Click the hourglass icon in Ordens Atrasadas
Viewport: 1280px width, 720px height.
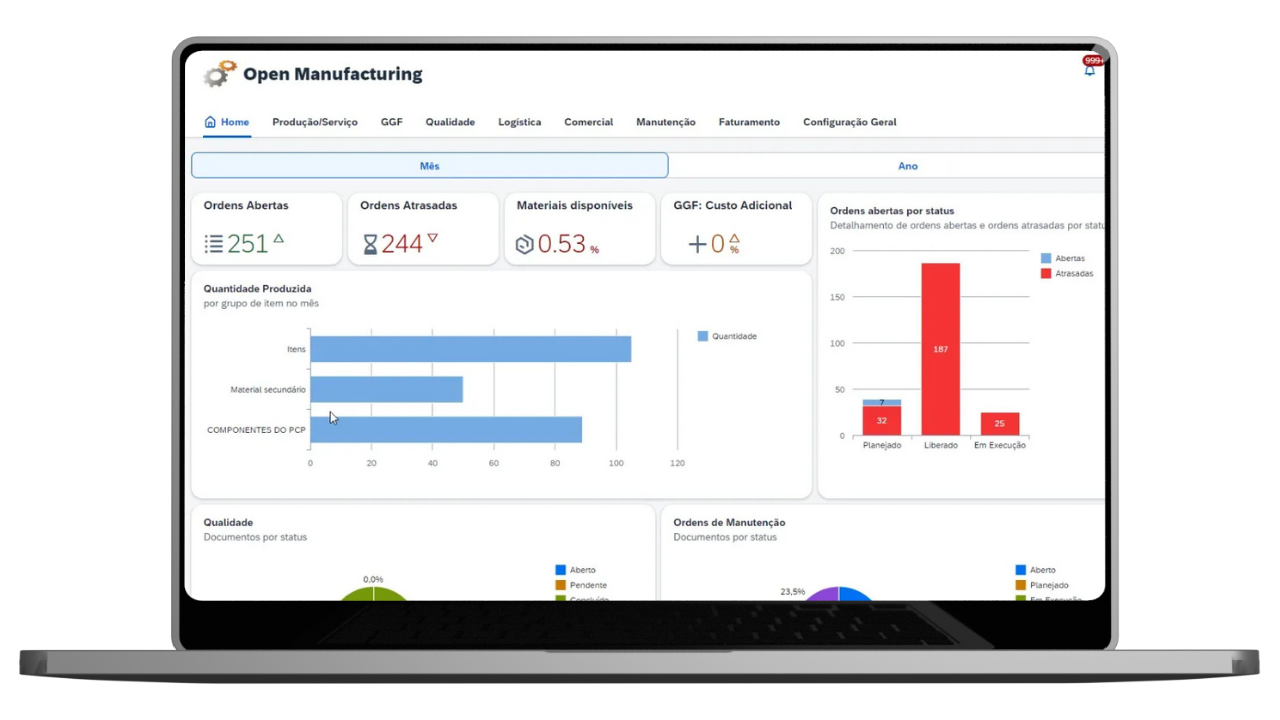click(x=370, y=244)
